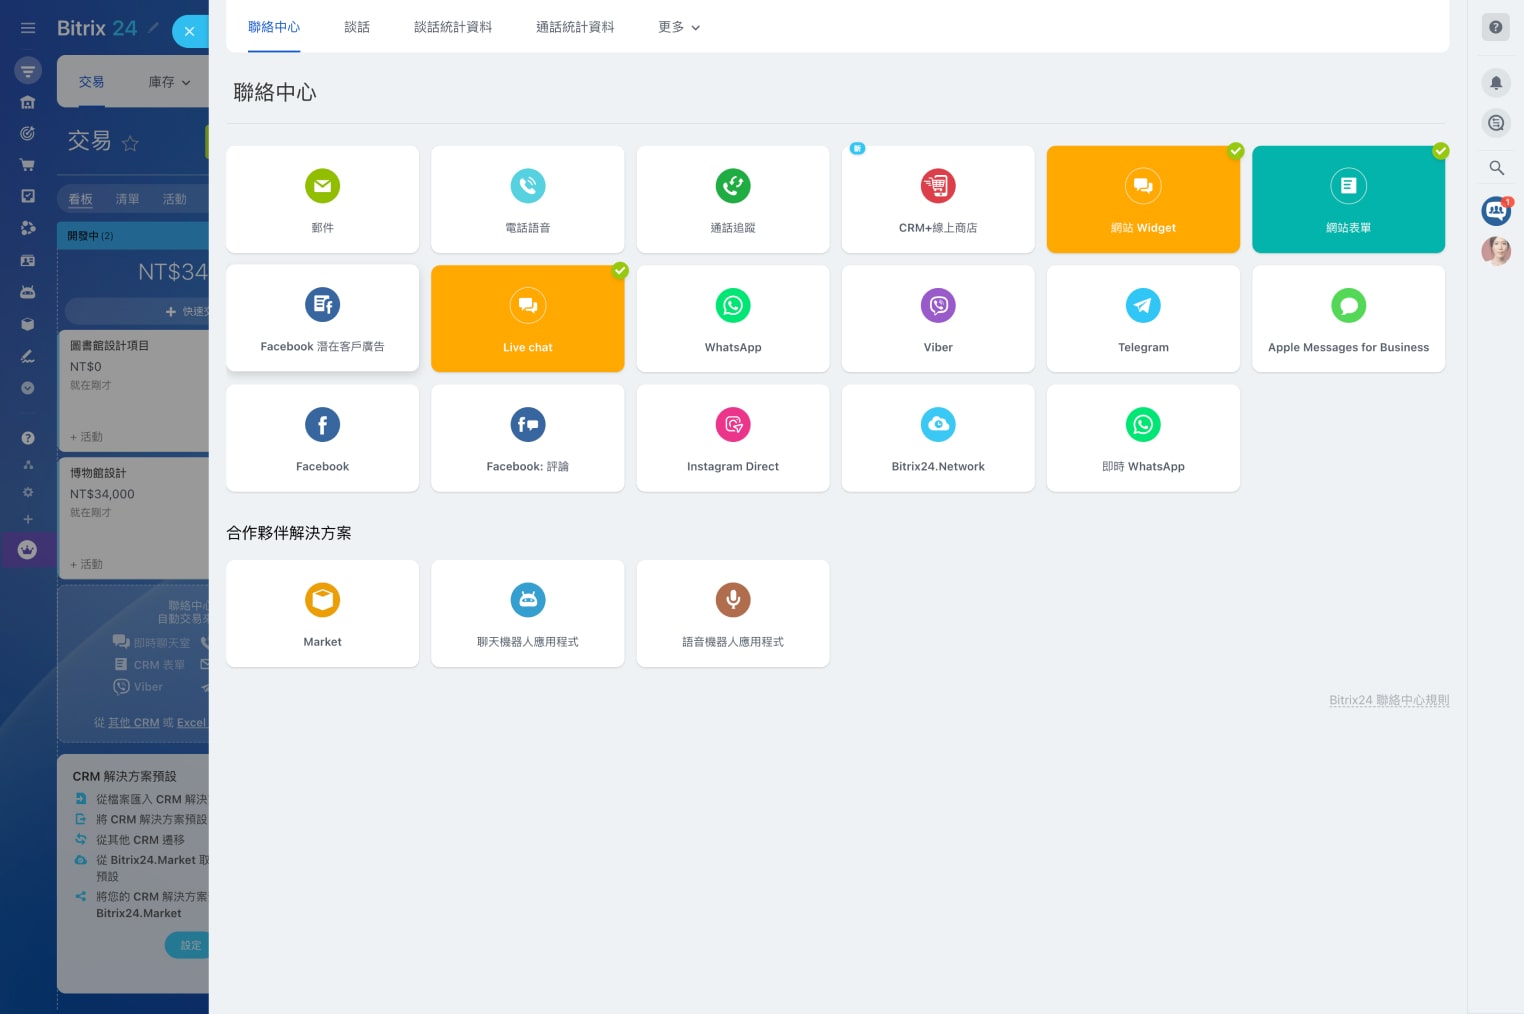The height and width of the screenshot is (1014, 1524).
Task: Open the Telegram channel tile
Action: (1143, 318)
